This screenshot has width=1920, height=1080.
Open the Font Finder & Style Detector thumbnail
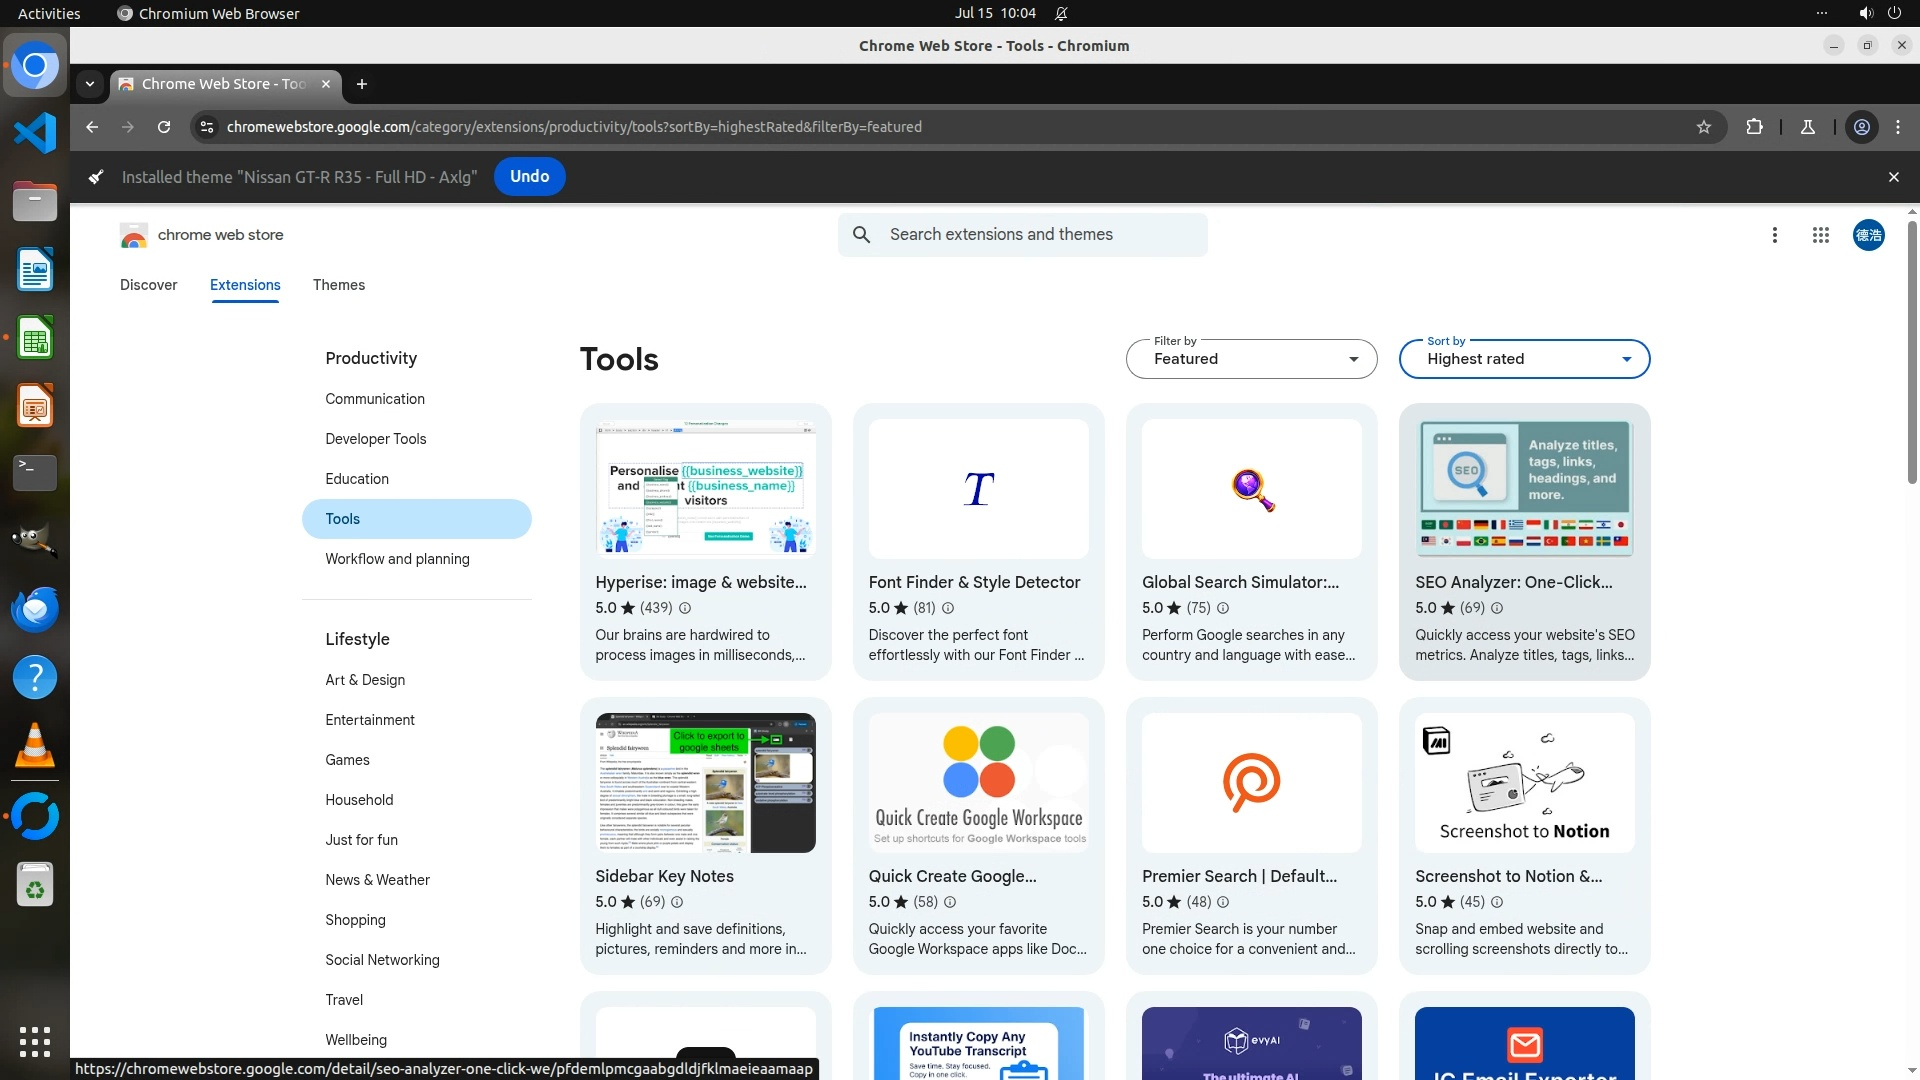(x=978, y=489)
